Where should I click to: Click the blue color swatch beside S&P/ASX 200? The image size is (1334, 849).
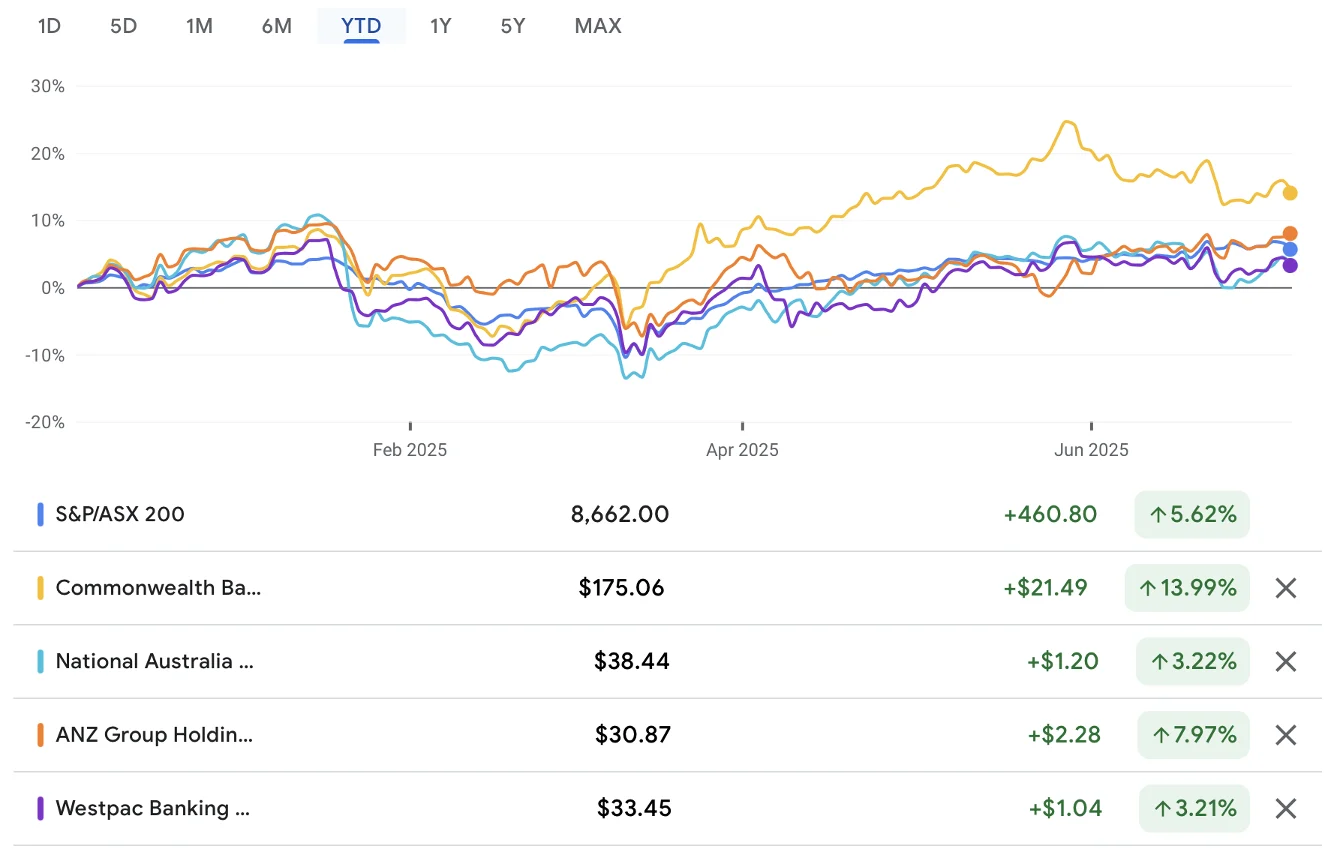click(x=41, y=514)
